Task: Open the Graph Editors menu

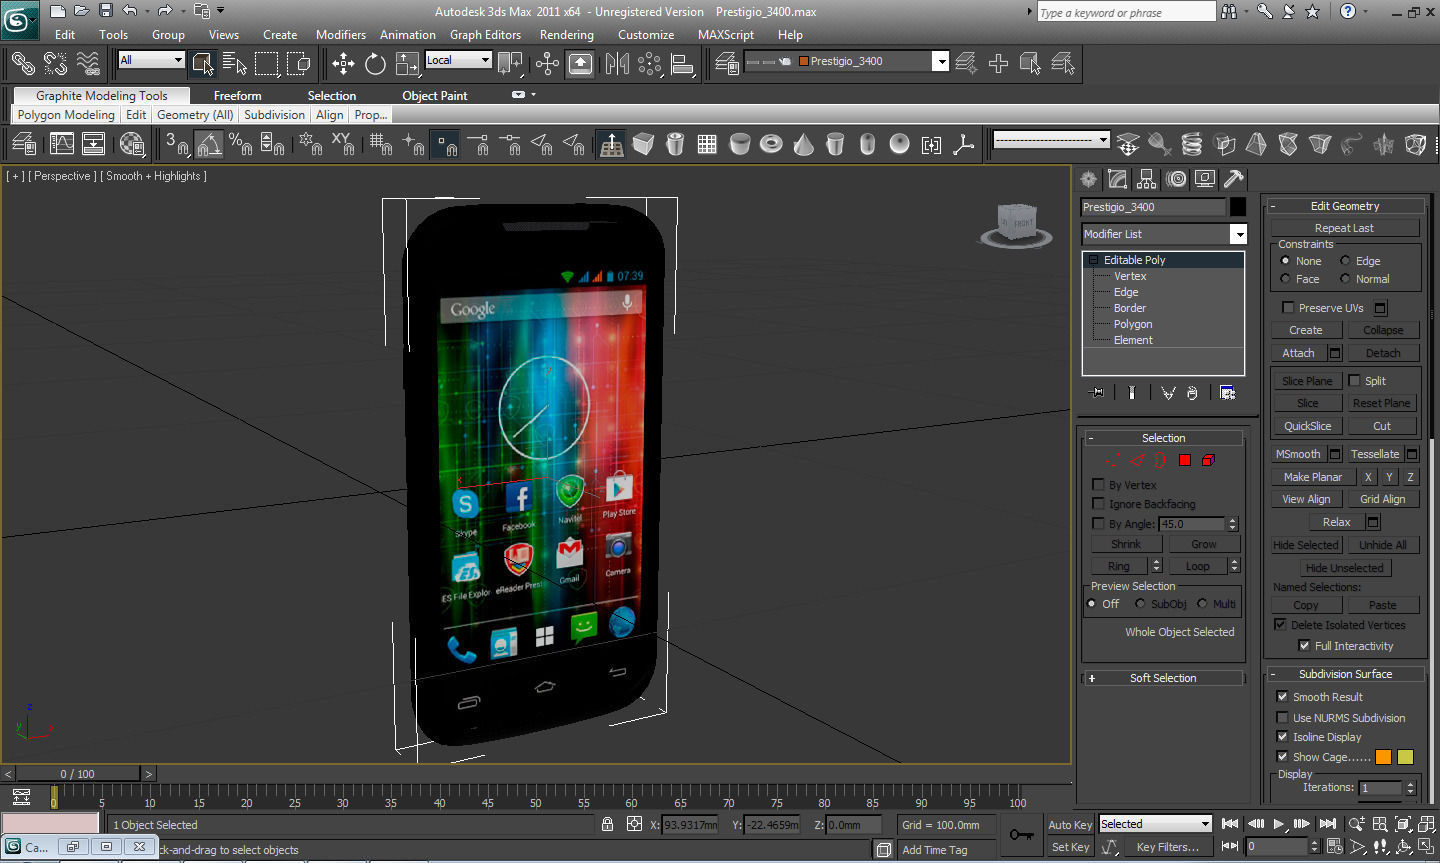Action: [485, 34]
